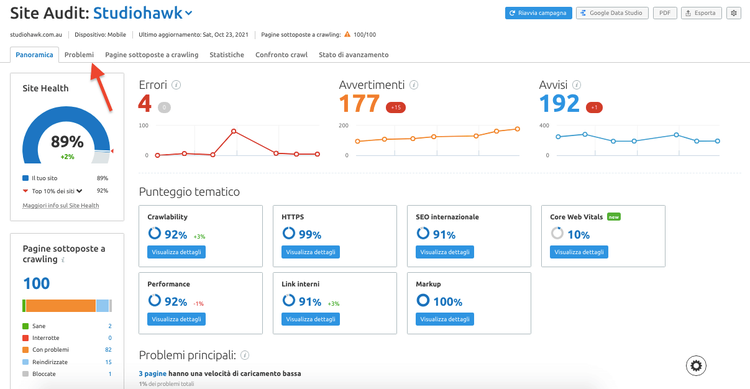Export the audit as PDF

(x=665, y=13)
